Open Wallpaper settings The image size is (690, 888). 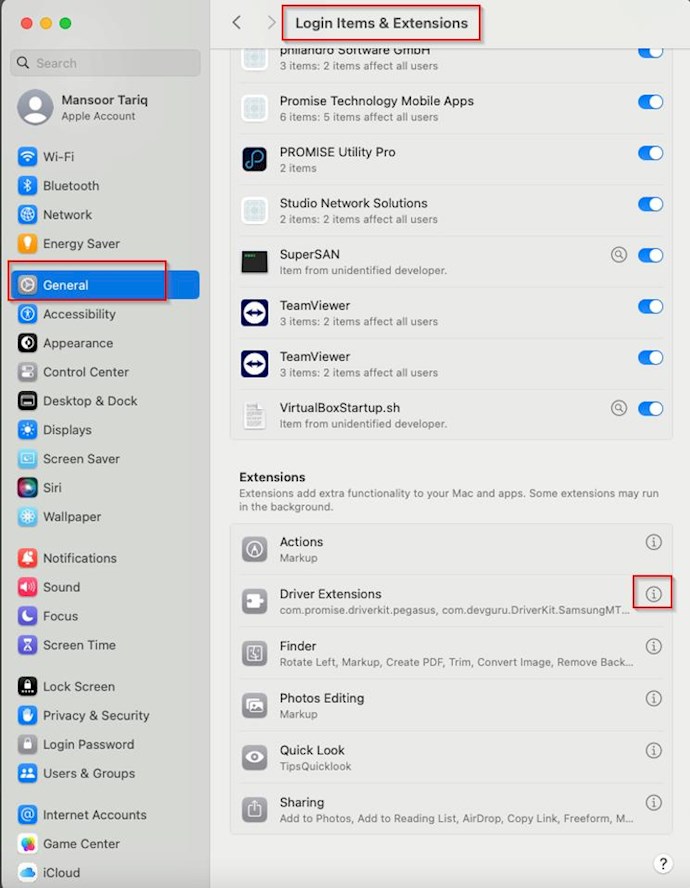[59, 516]
